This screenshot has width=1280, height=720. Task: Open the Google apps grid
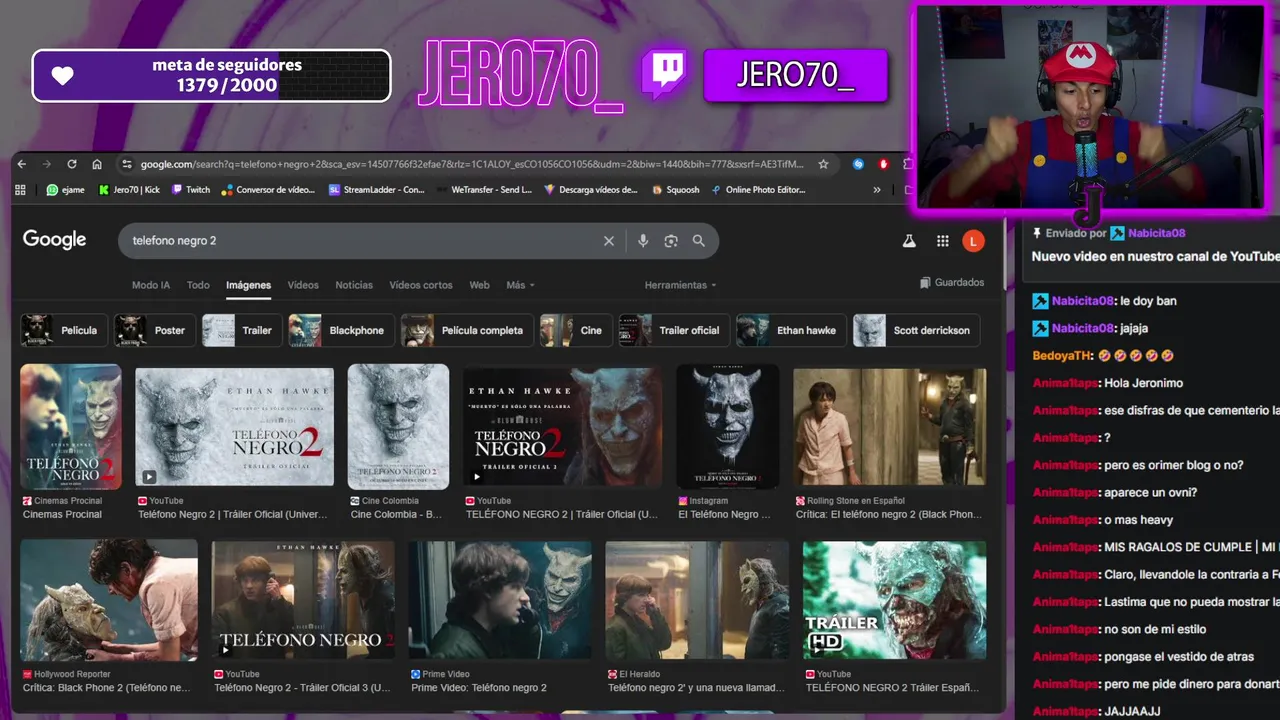(942, 241)
